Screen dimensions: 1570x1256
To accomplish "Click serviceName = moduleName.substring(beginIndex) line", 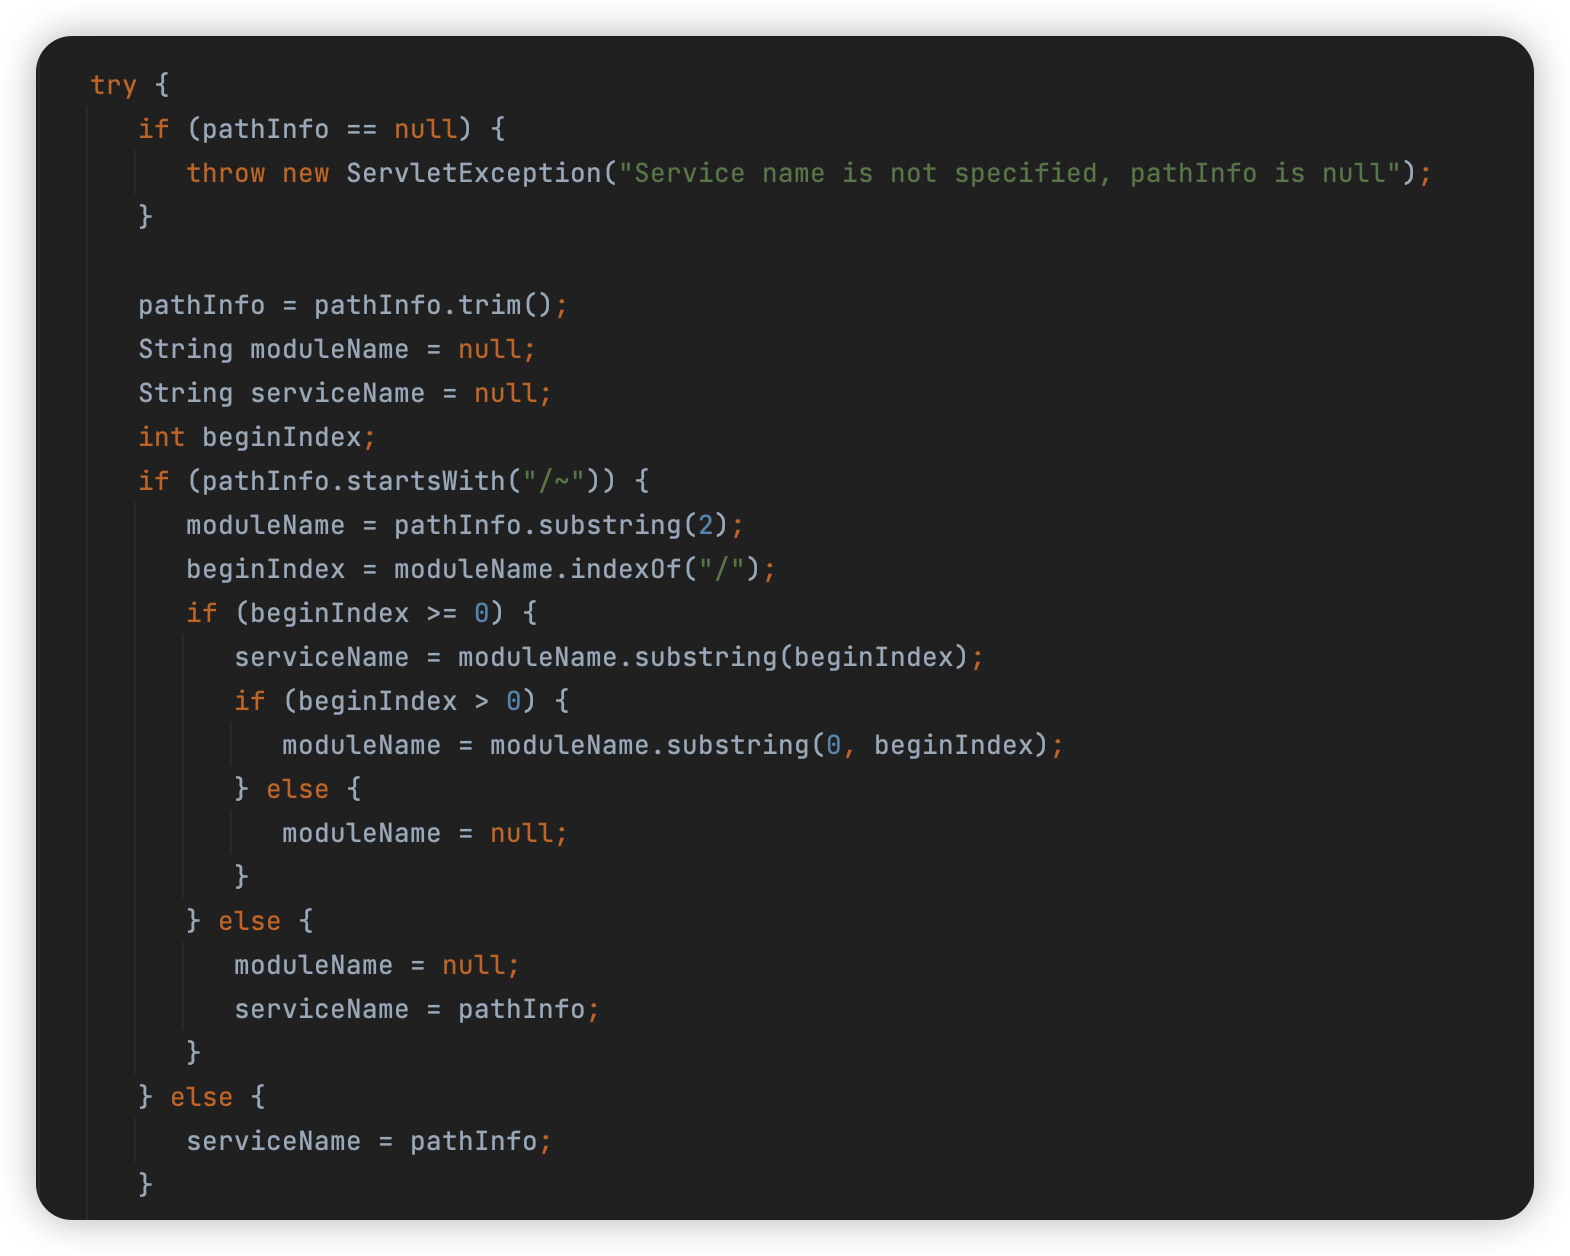I will (609, 657).
